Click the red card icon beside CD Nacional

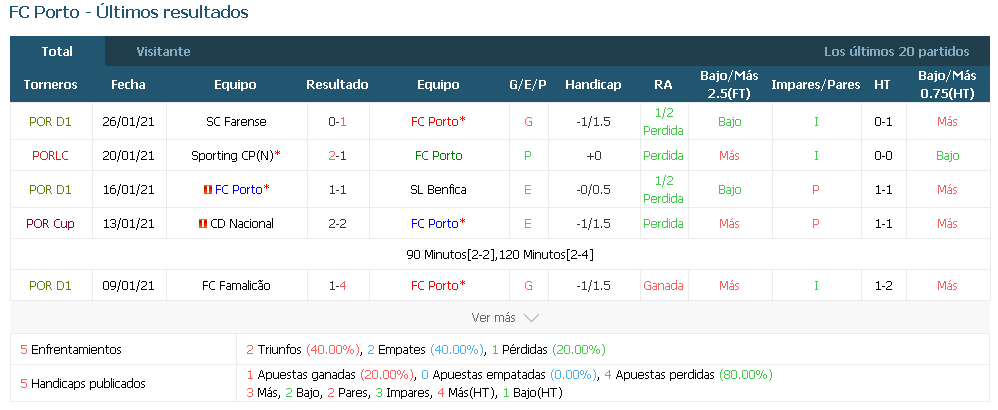click(203, 223)
